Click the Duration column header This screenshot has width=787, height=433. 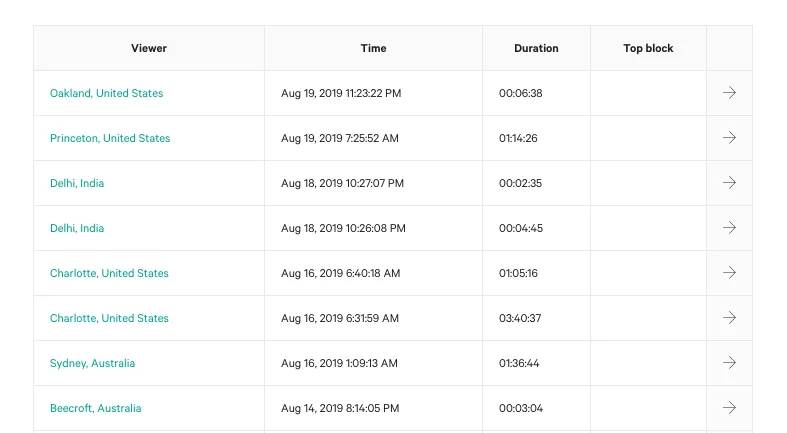pyautogui.click(x=536, y=48)
